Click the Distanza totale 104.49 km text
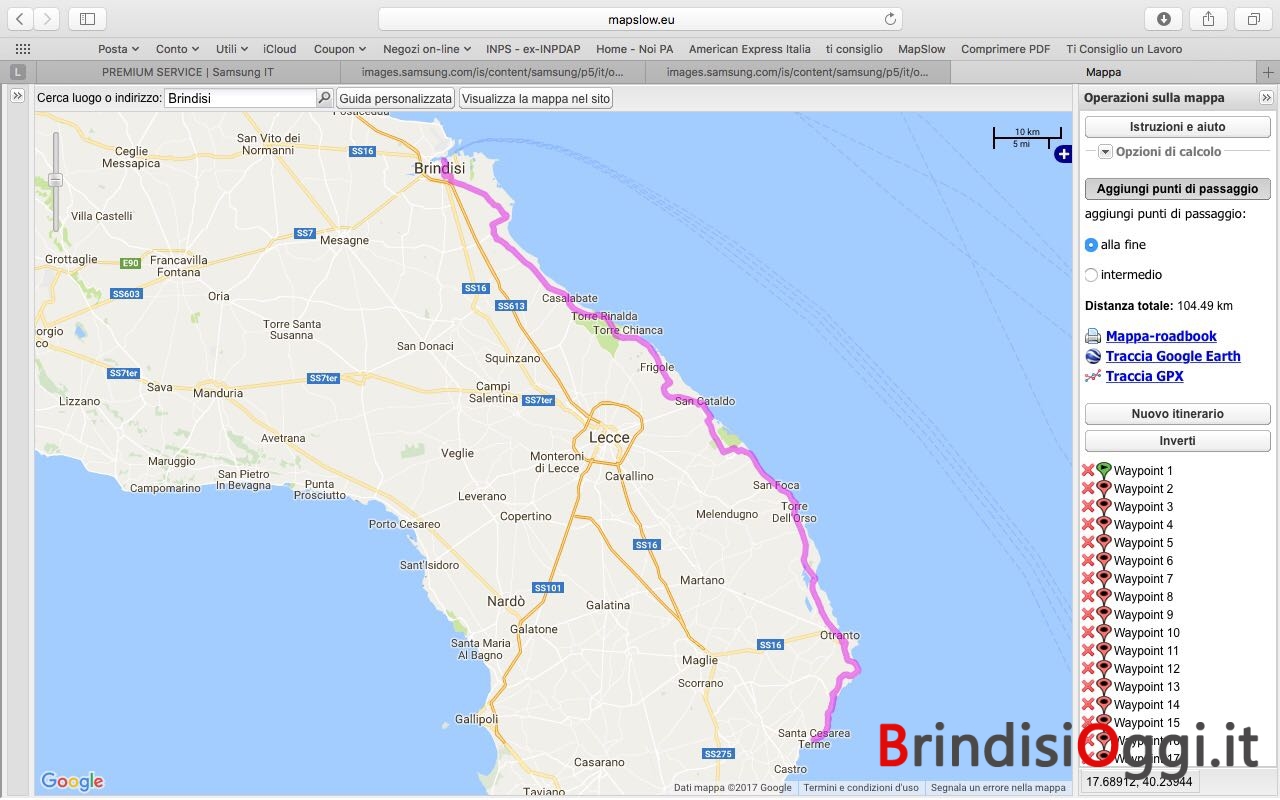The width and height of the screenshot is (1280, 800). tap(1159, 306)
